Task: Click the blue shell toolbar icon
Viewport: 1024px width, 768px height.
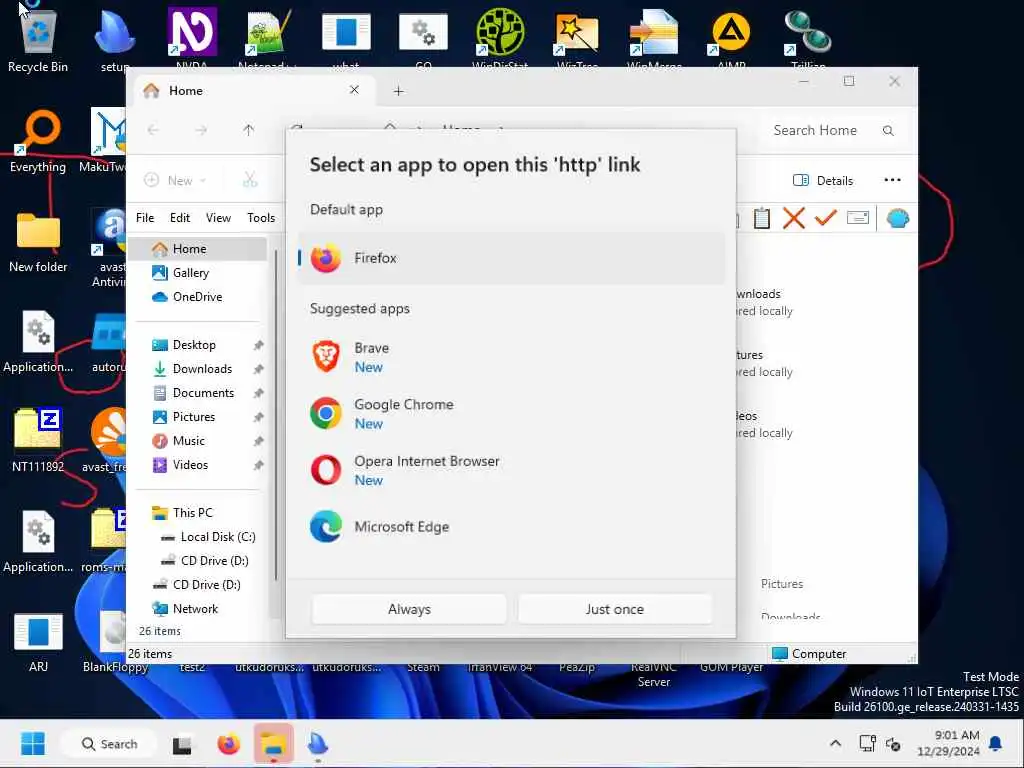Action: pyautogui.click(x=897, y=218)
